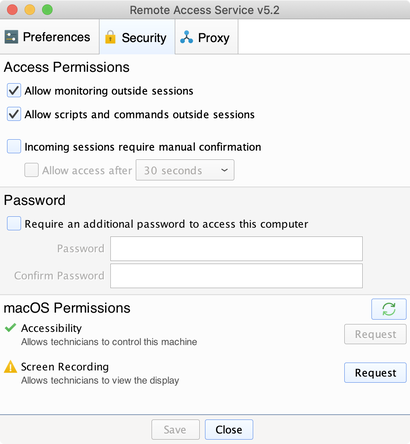Click the Close button
Image resolution: width=410 pixels, height=444 pixels.
point(229,430)
